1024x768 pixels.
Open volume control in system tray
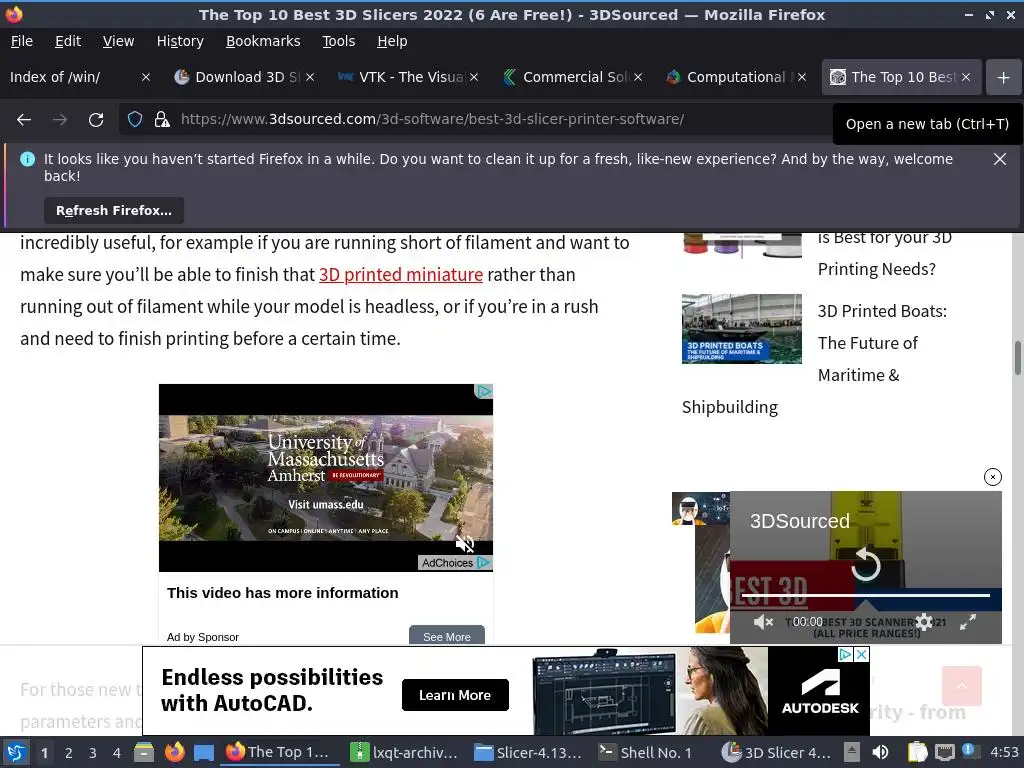click(880, 752)
